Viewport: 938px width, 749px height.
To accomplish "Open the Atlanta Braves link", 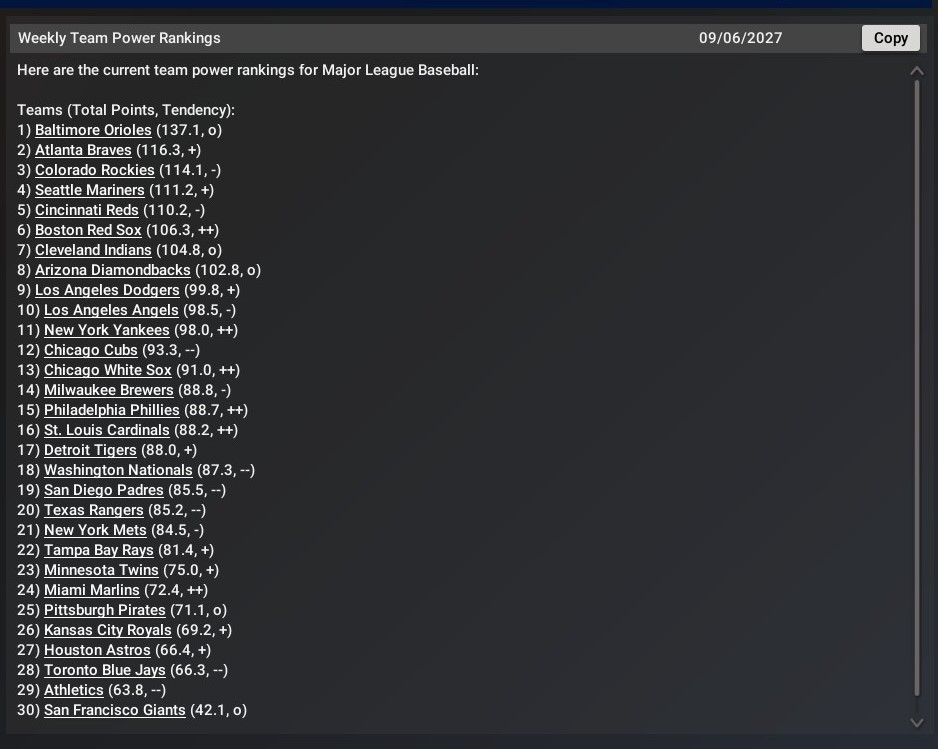I will (83, 150).
